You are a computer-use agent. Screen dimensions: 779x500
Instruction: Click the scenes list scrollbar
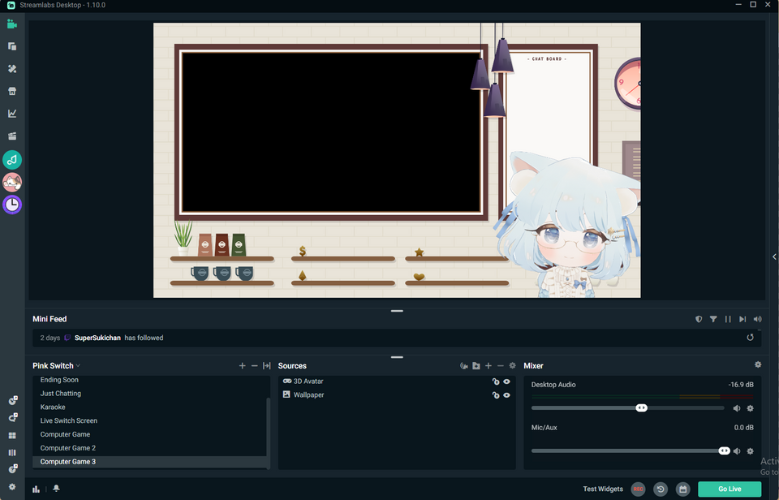coord(268,433)
